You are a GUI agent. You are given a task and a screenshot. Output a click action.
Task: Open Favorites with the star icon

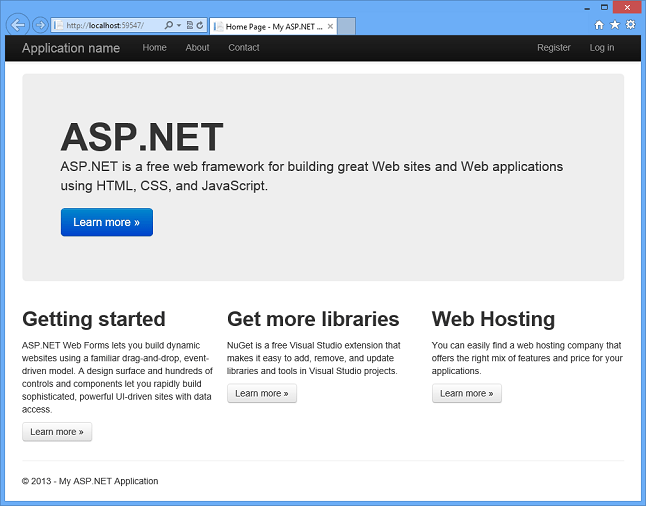[x=614, y=24]
